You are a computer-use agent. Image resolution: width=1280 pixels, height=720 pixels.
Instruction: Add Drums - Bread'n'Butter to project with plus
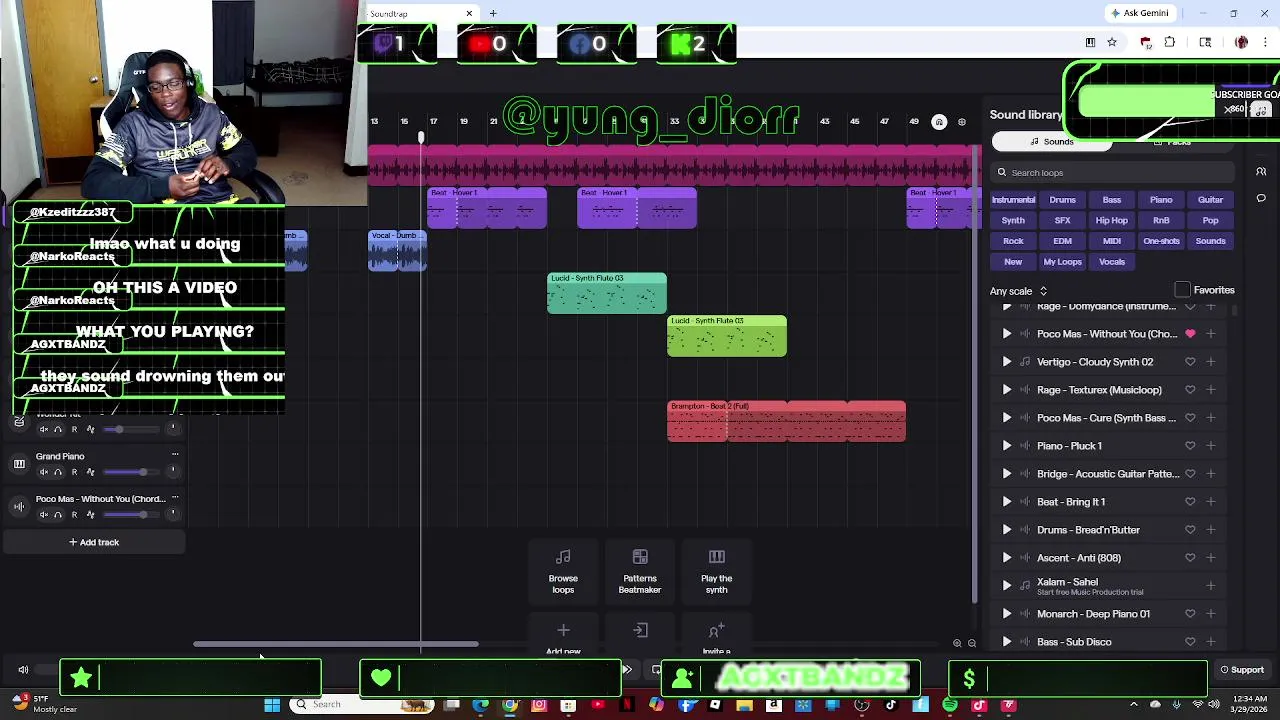click(x=1211, y=530)
